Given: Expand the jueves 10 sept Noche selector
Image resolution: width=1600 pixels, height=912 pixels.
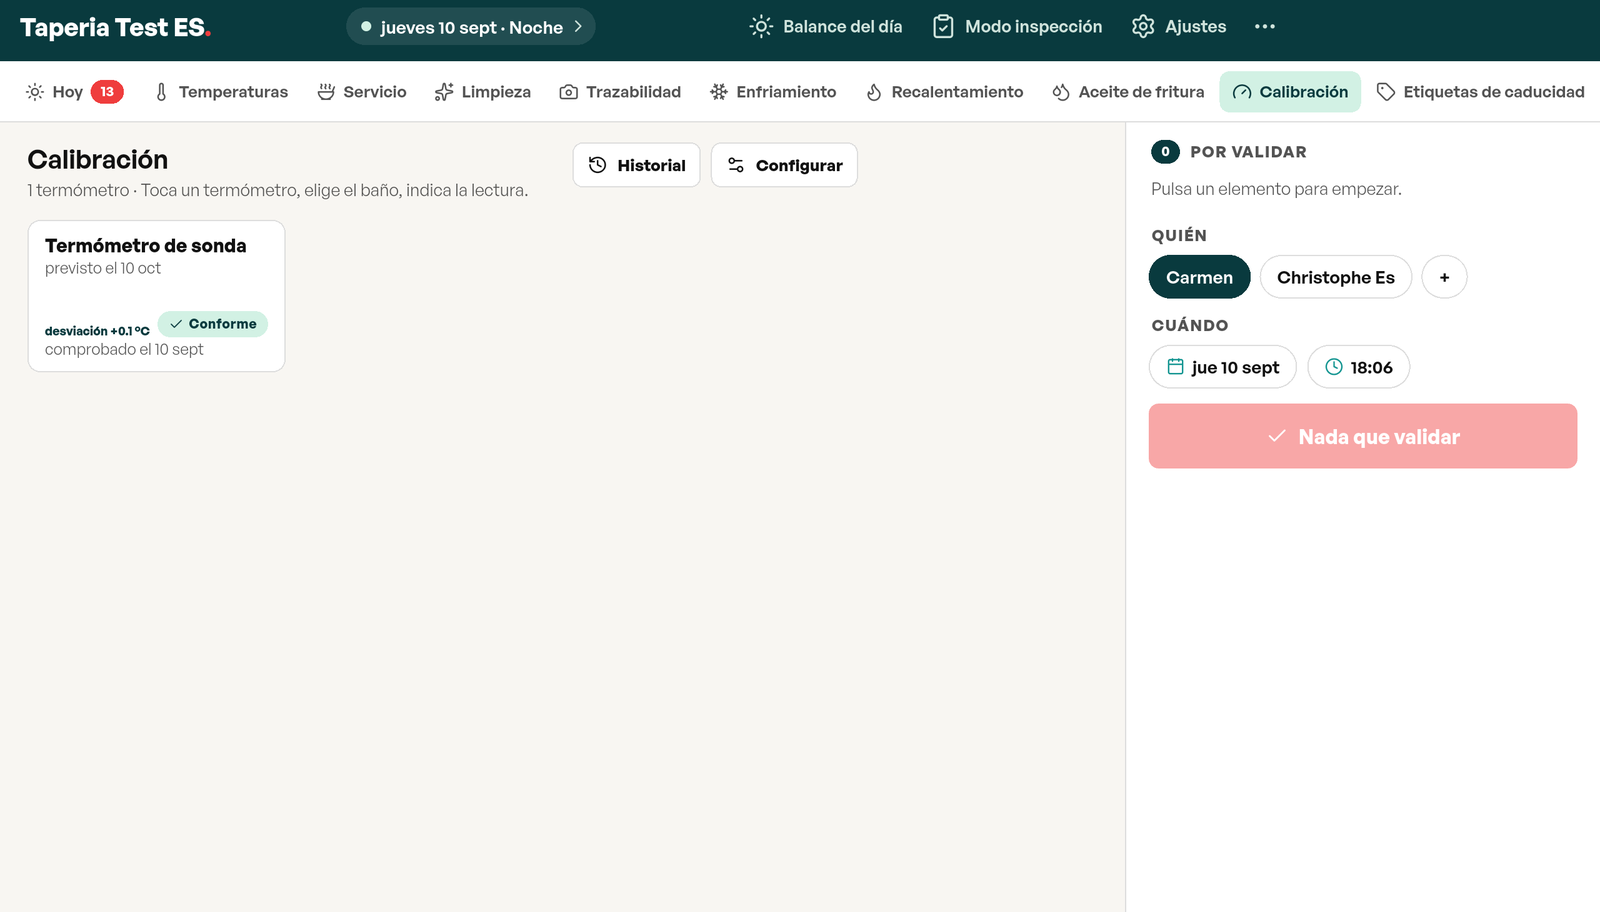Looking at the screenshot, I should coord(471,27).
